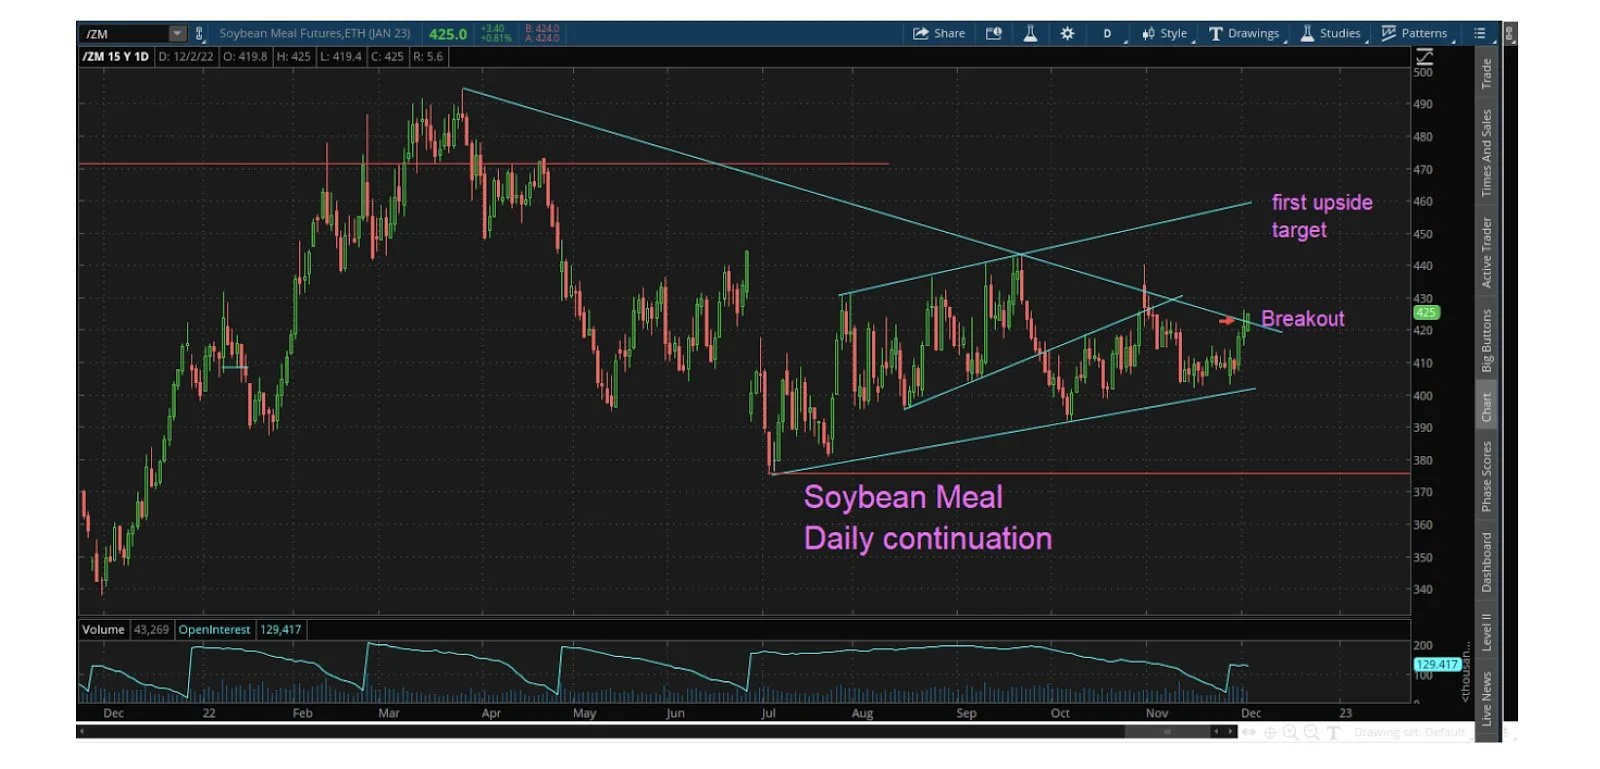Select the 'Daily continuation' text annotation
Viewport: 1600px width, 769px height.
coord(928,538)
